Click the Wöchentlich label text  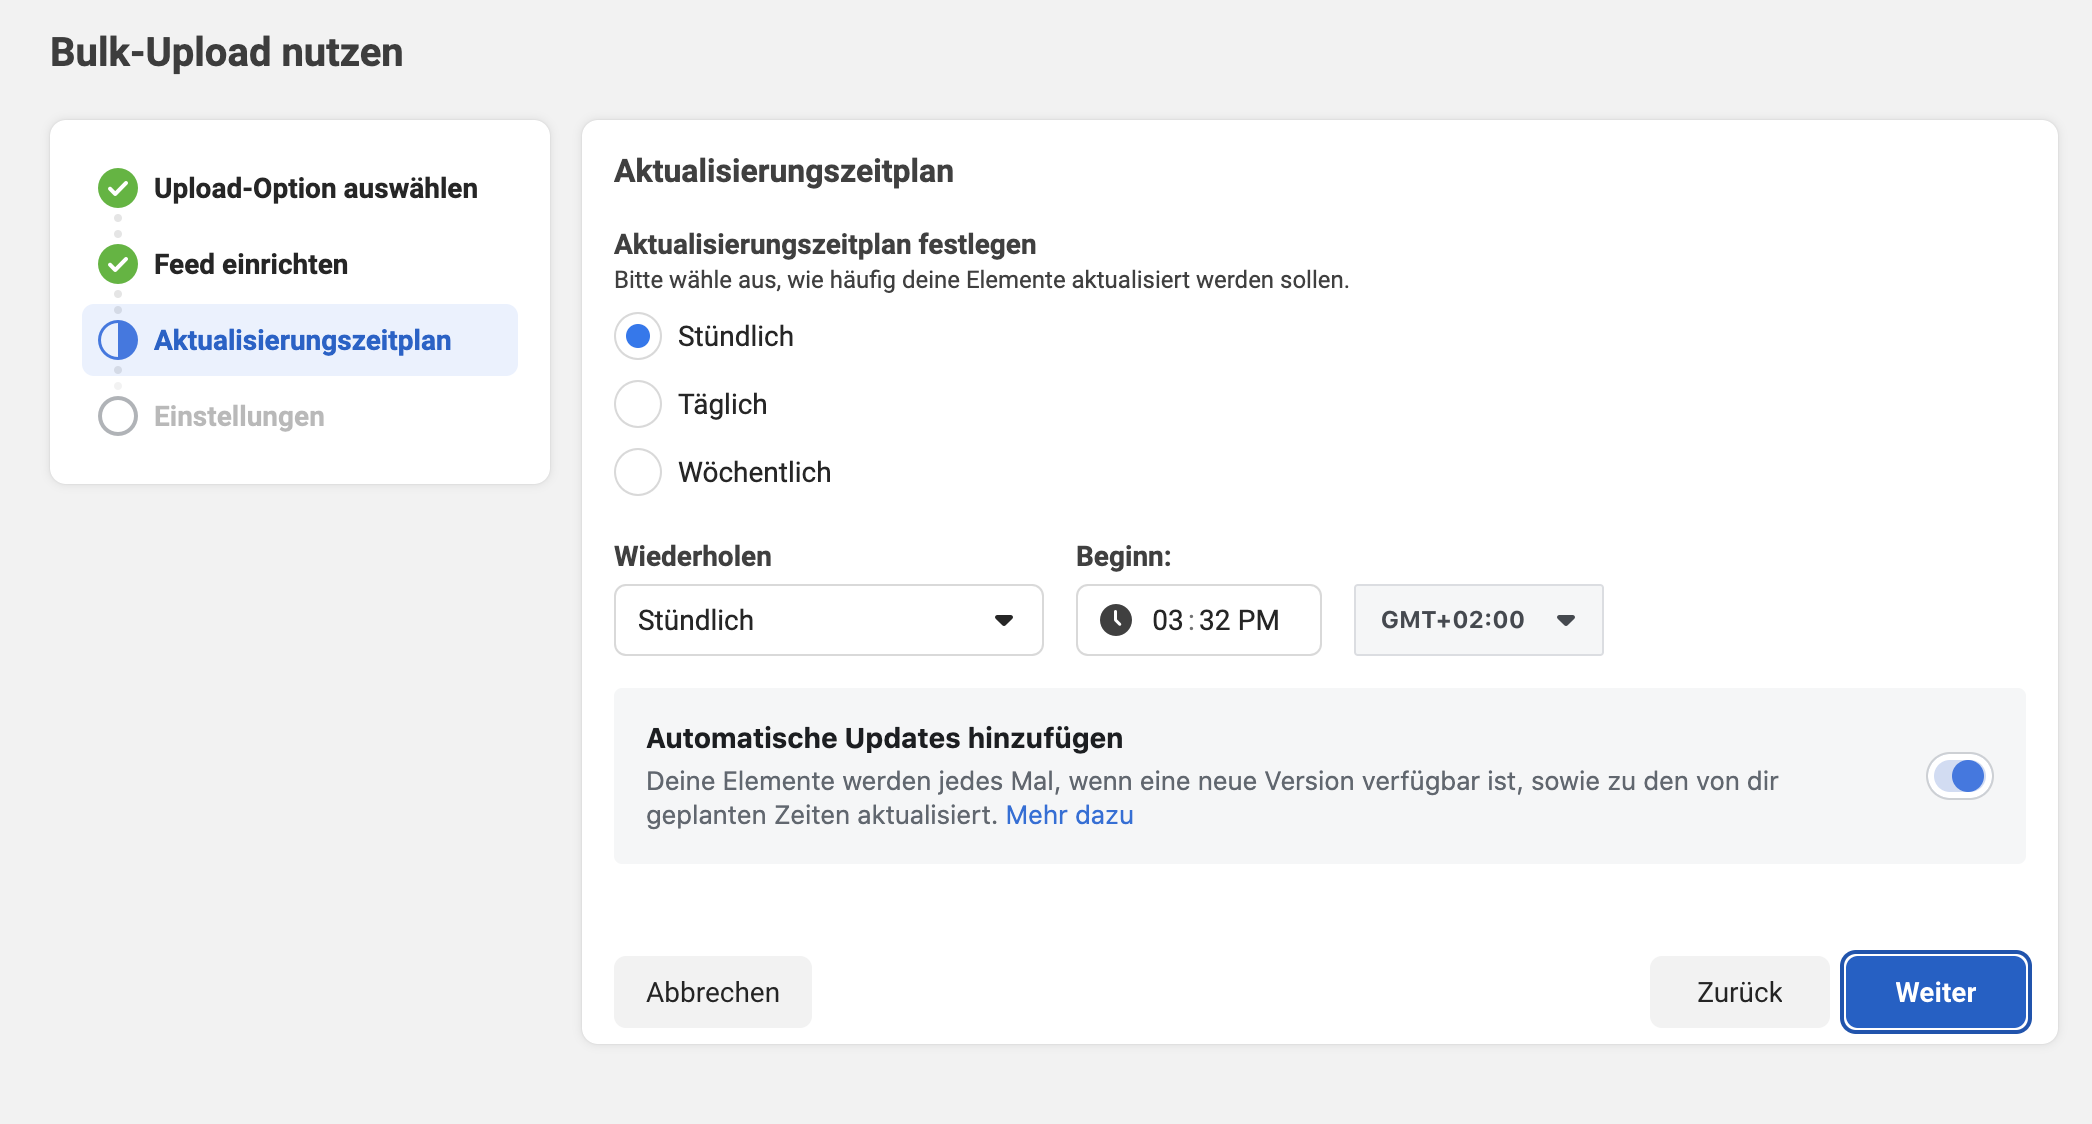click(x=755, y=472)
